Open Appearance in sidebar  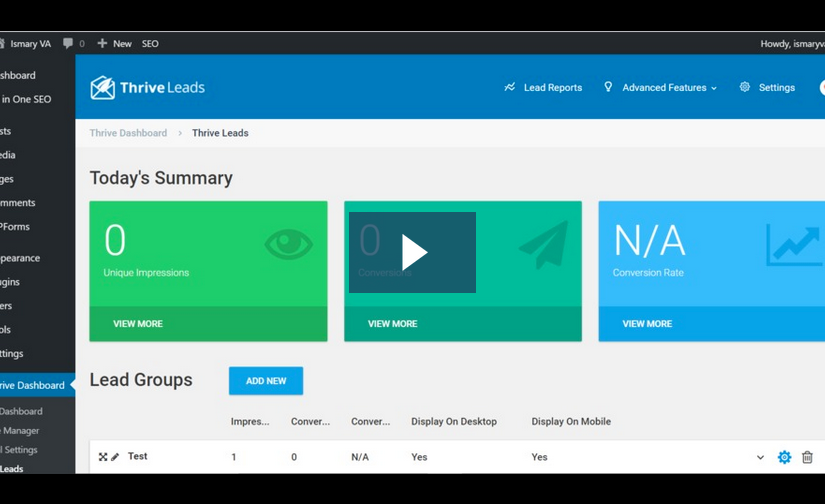20,258
